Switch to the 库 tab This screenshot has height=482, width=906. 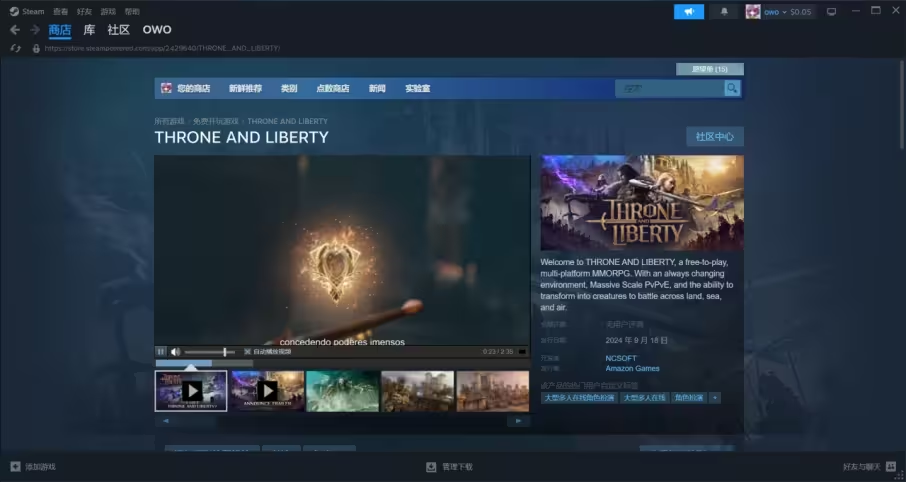coord(89,30)
